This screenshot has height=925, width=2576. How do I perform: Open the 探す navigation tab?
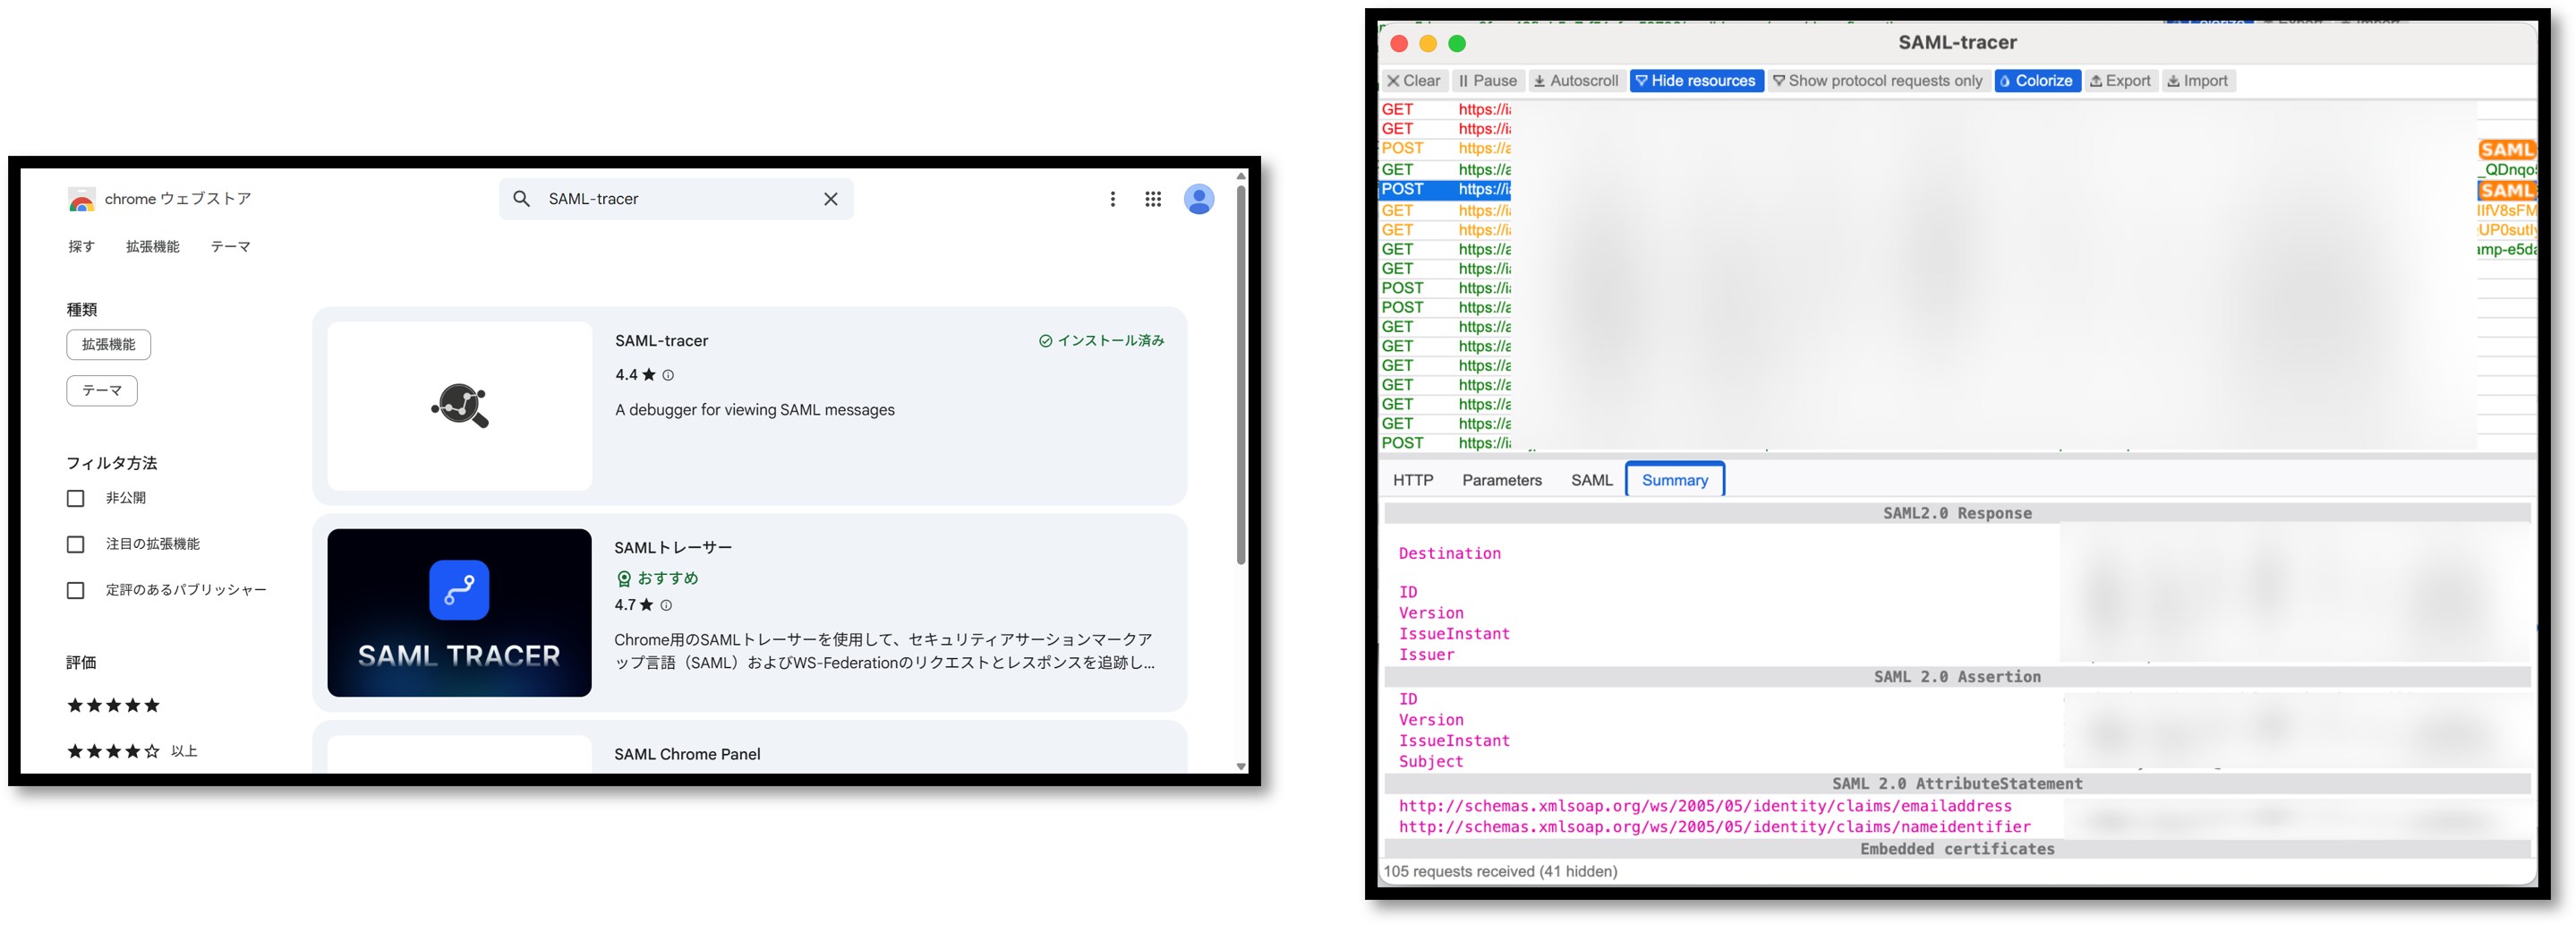coord(81,247)
